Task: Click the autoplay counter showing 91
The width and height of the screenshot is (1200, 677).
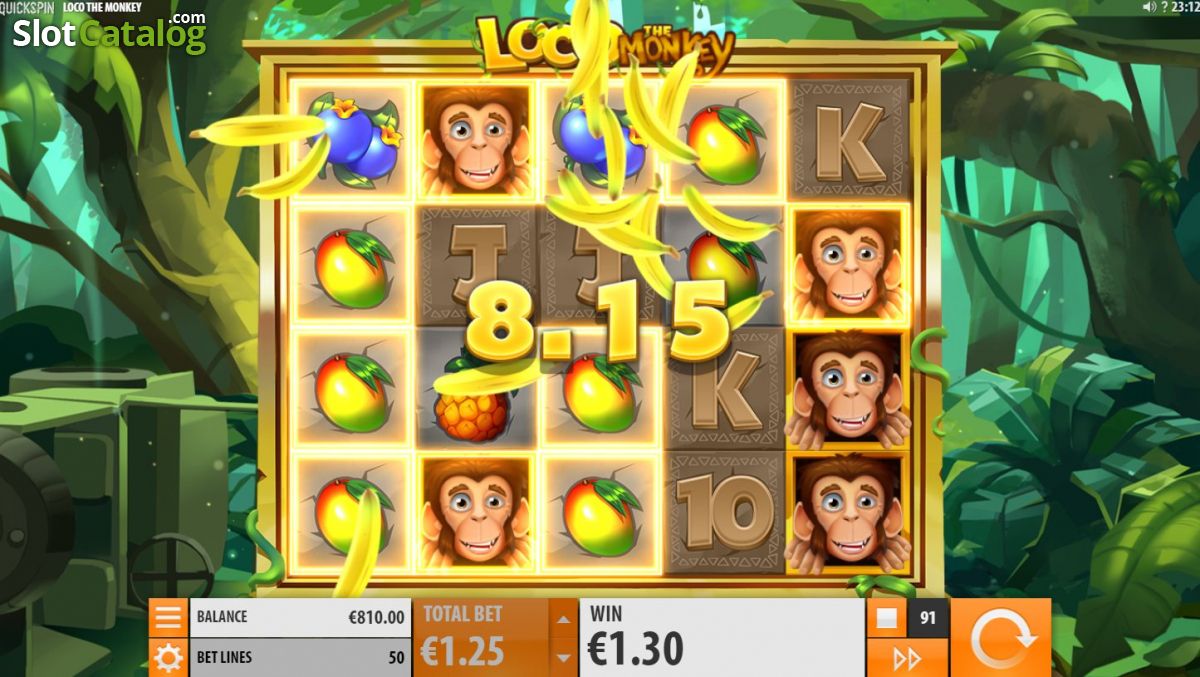Action: pyautogui.click(x=928, y=618)
